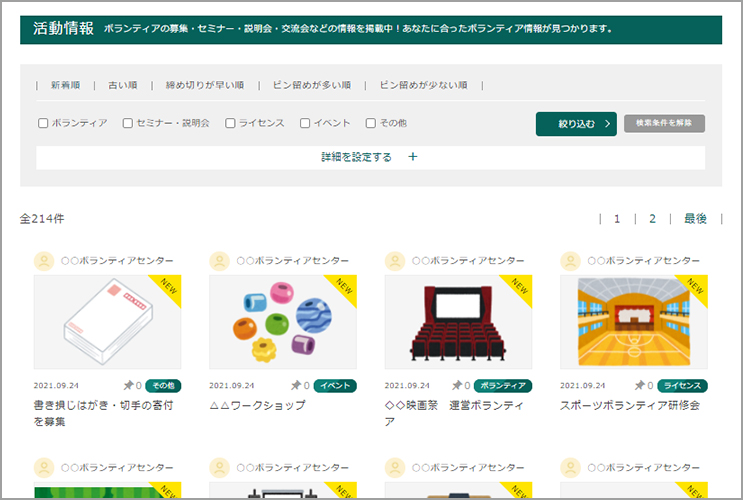Image resolution: width=743 pixels, height=500 pixels.
Task: Click avatar icon above movie theater card
Action: (395, 261)
